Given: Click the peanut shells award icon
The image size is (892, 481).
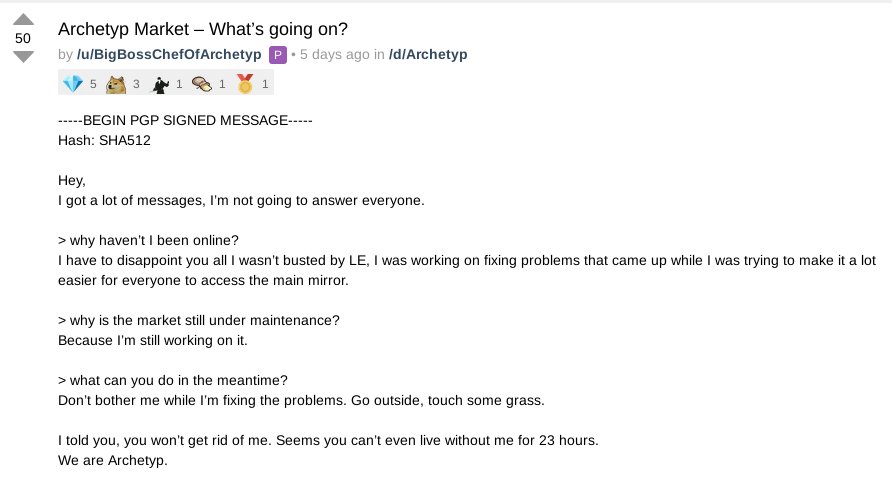Looking at the screenshot, I should tap(202, 84).
